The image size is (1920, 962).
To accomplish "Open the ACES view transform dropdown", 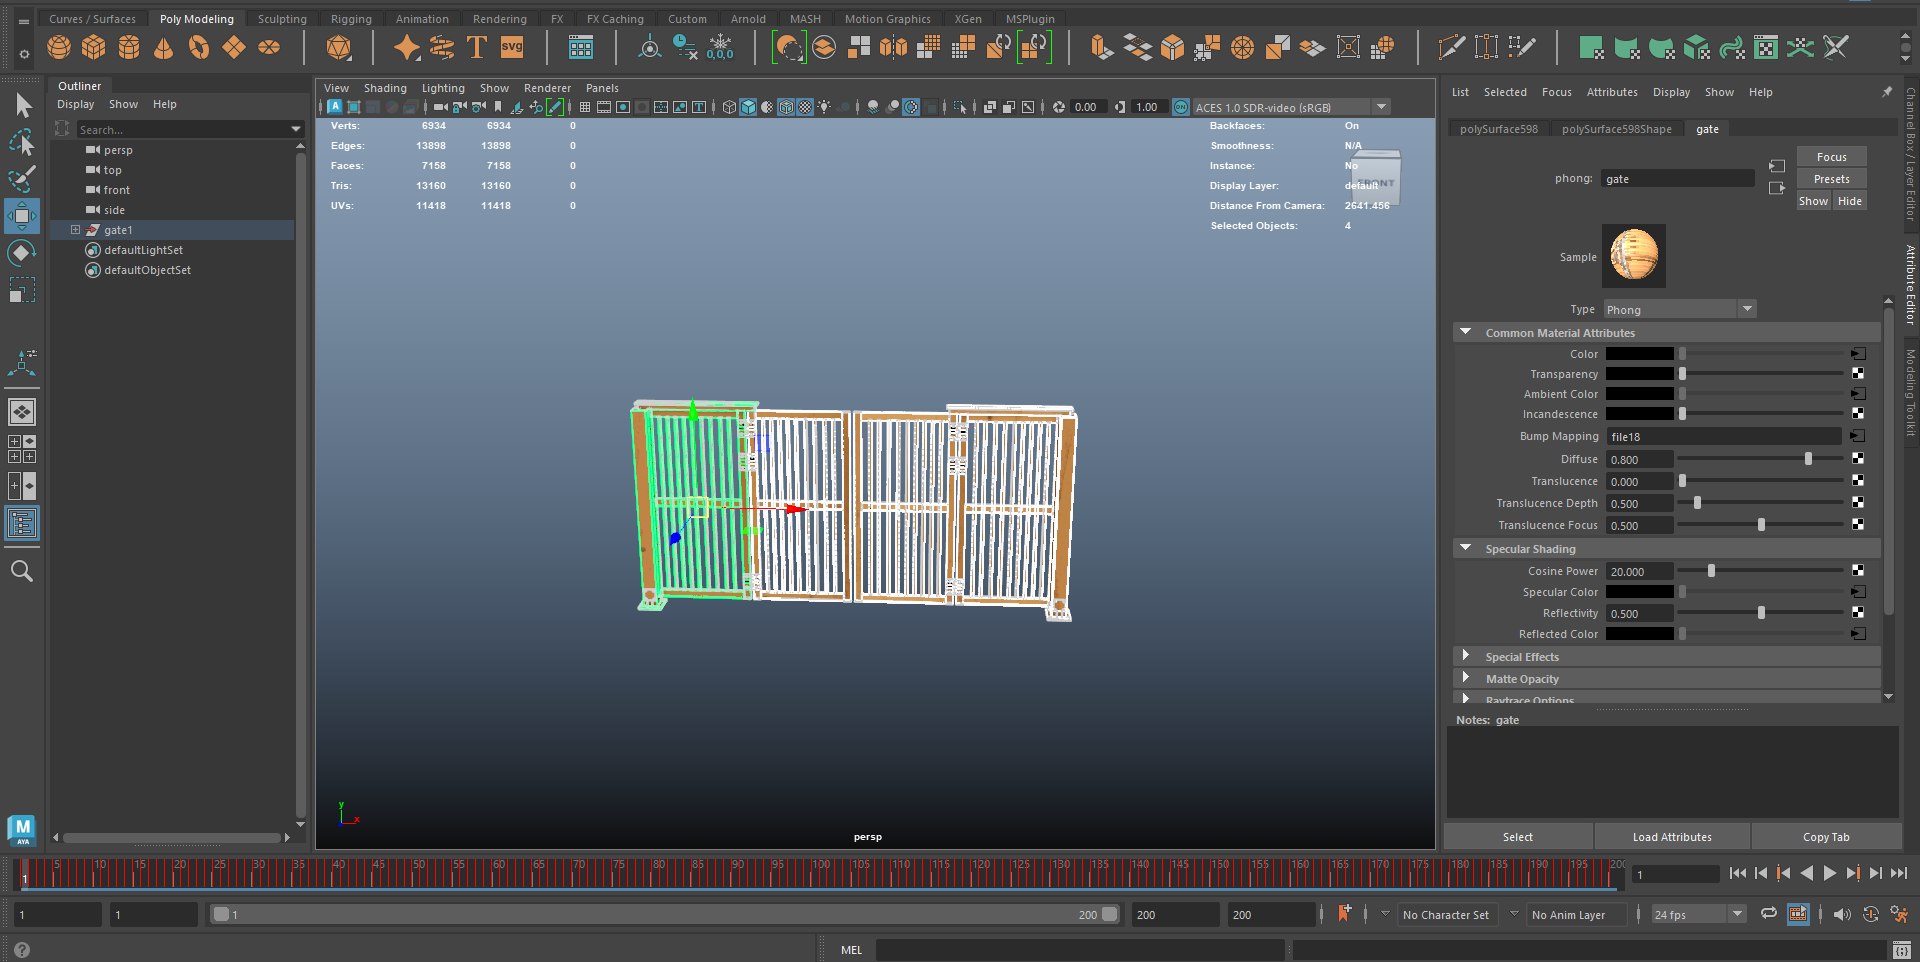I will [1381, 107].
